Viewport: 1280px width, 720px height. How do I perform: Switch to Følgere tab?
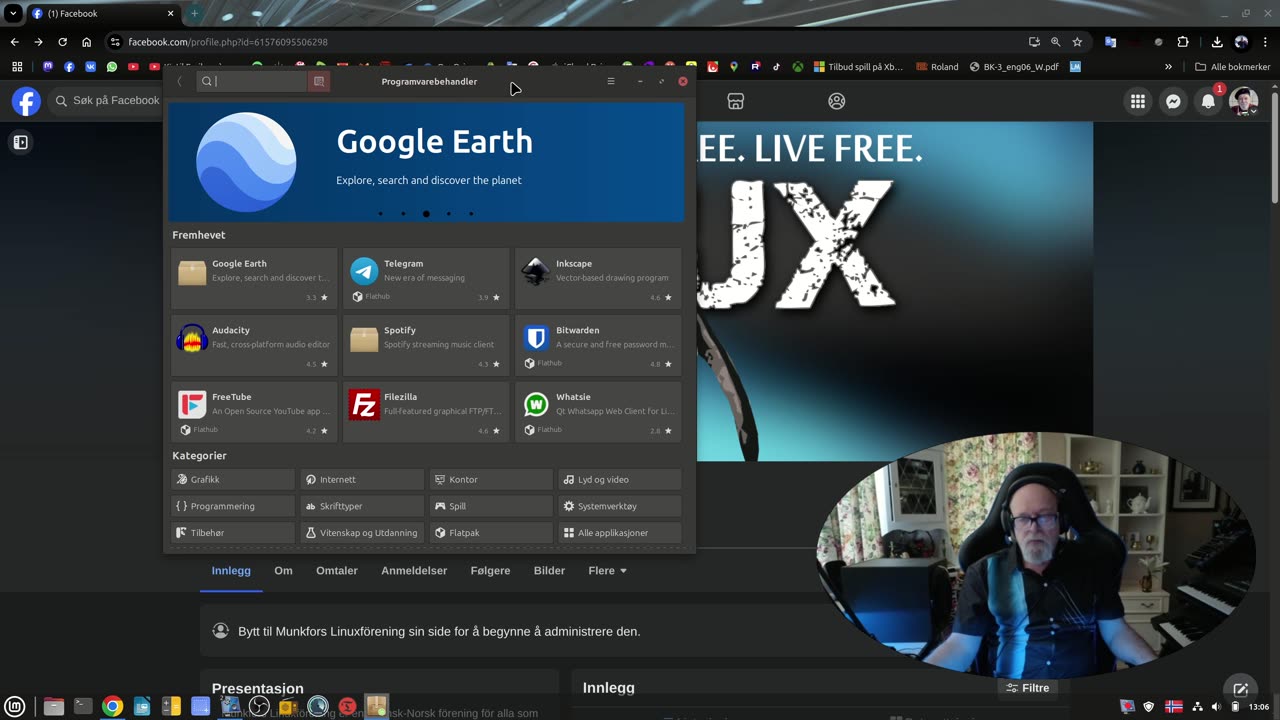point(490,570)
